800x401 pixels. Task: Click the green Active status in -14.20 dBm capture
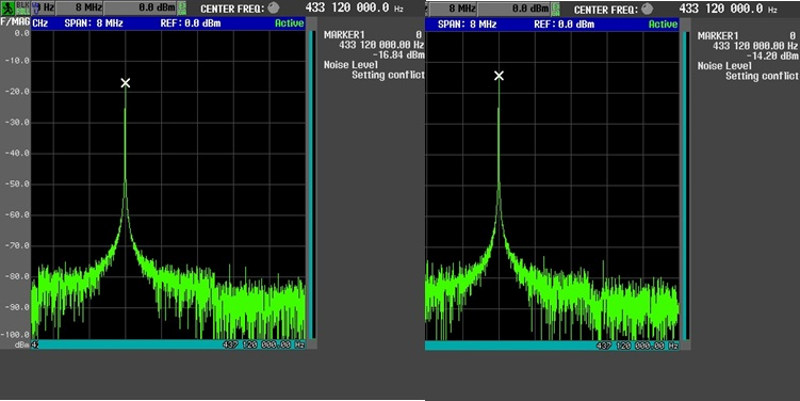(663, 24)
